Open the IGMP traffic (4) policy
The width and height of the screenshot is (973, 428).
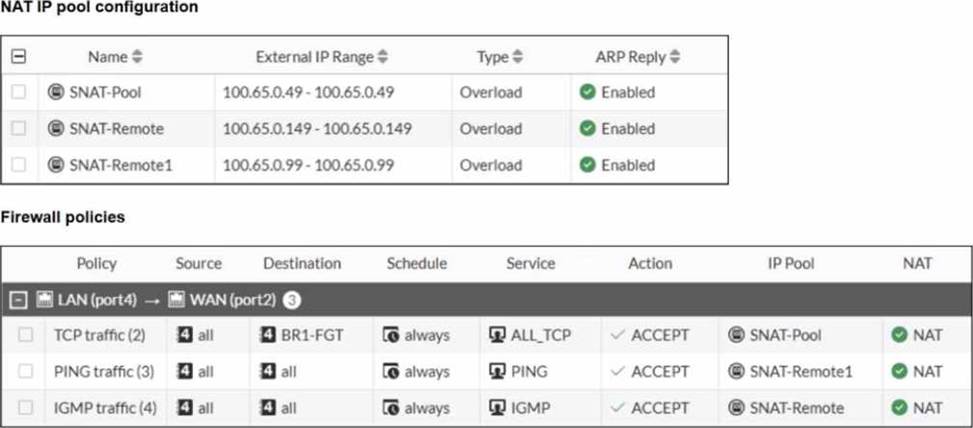pos(100,408)
